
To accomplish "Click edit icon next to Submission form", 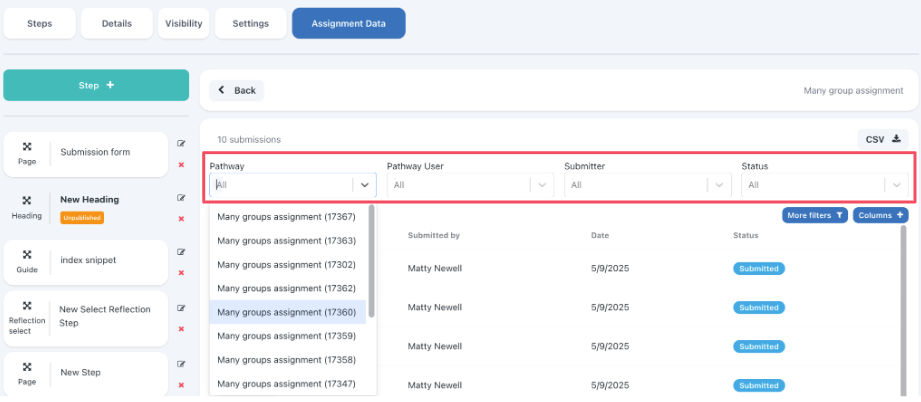I will 181,144.
